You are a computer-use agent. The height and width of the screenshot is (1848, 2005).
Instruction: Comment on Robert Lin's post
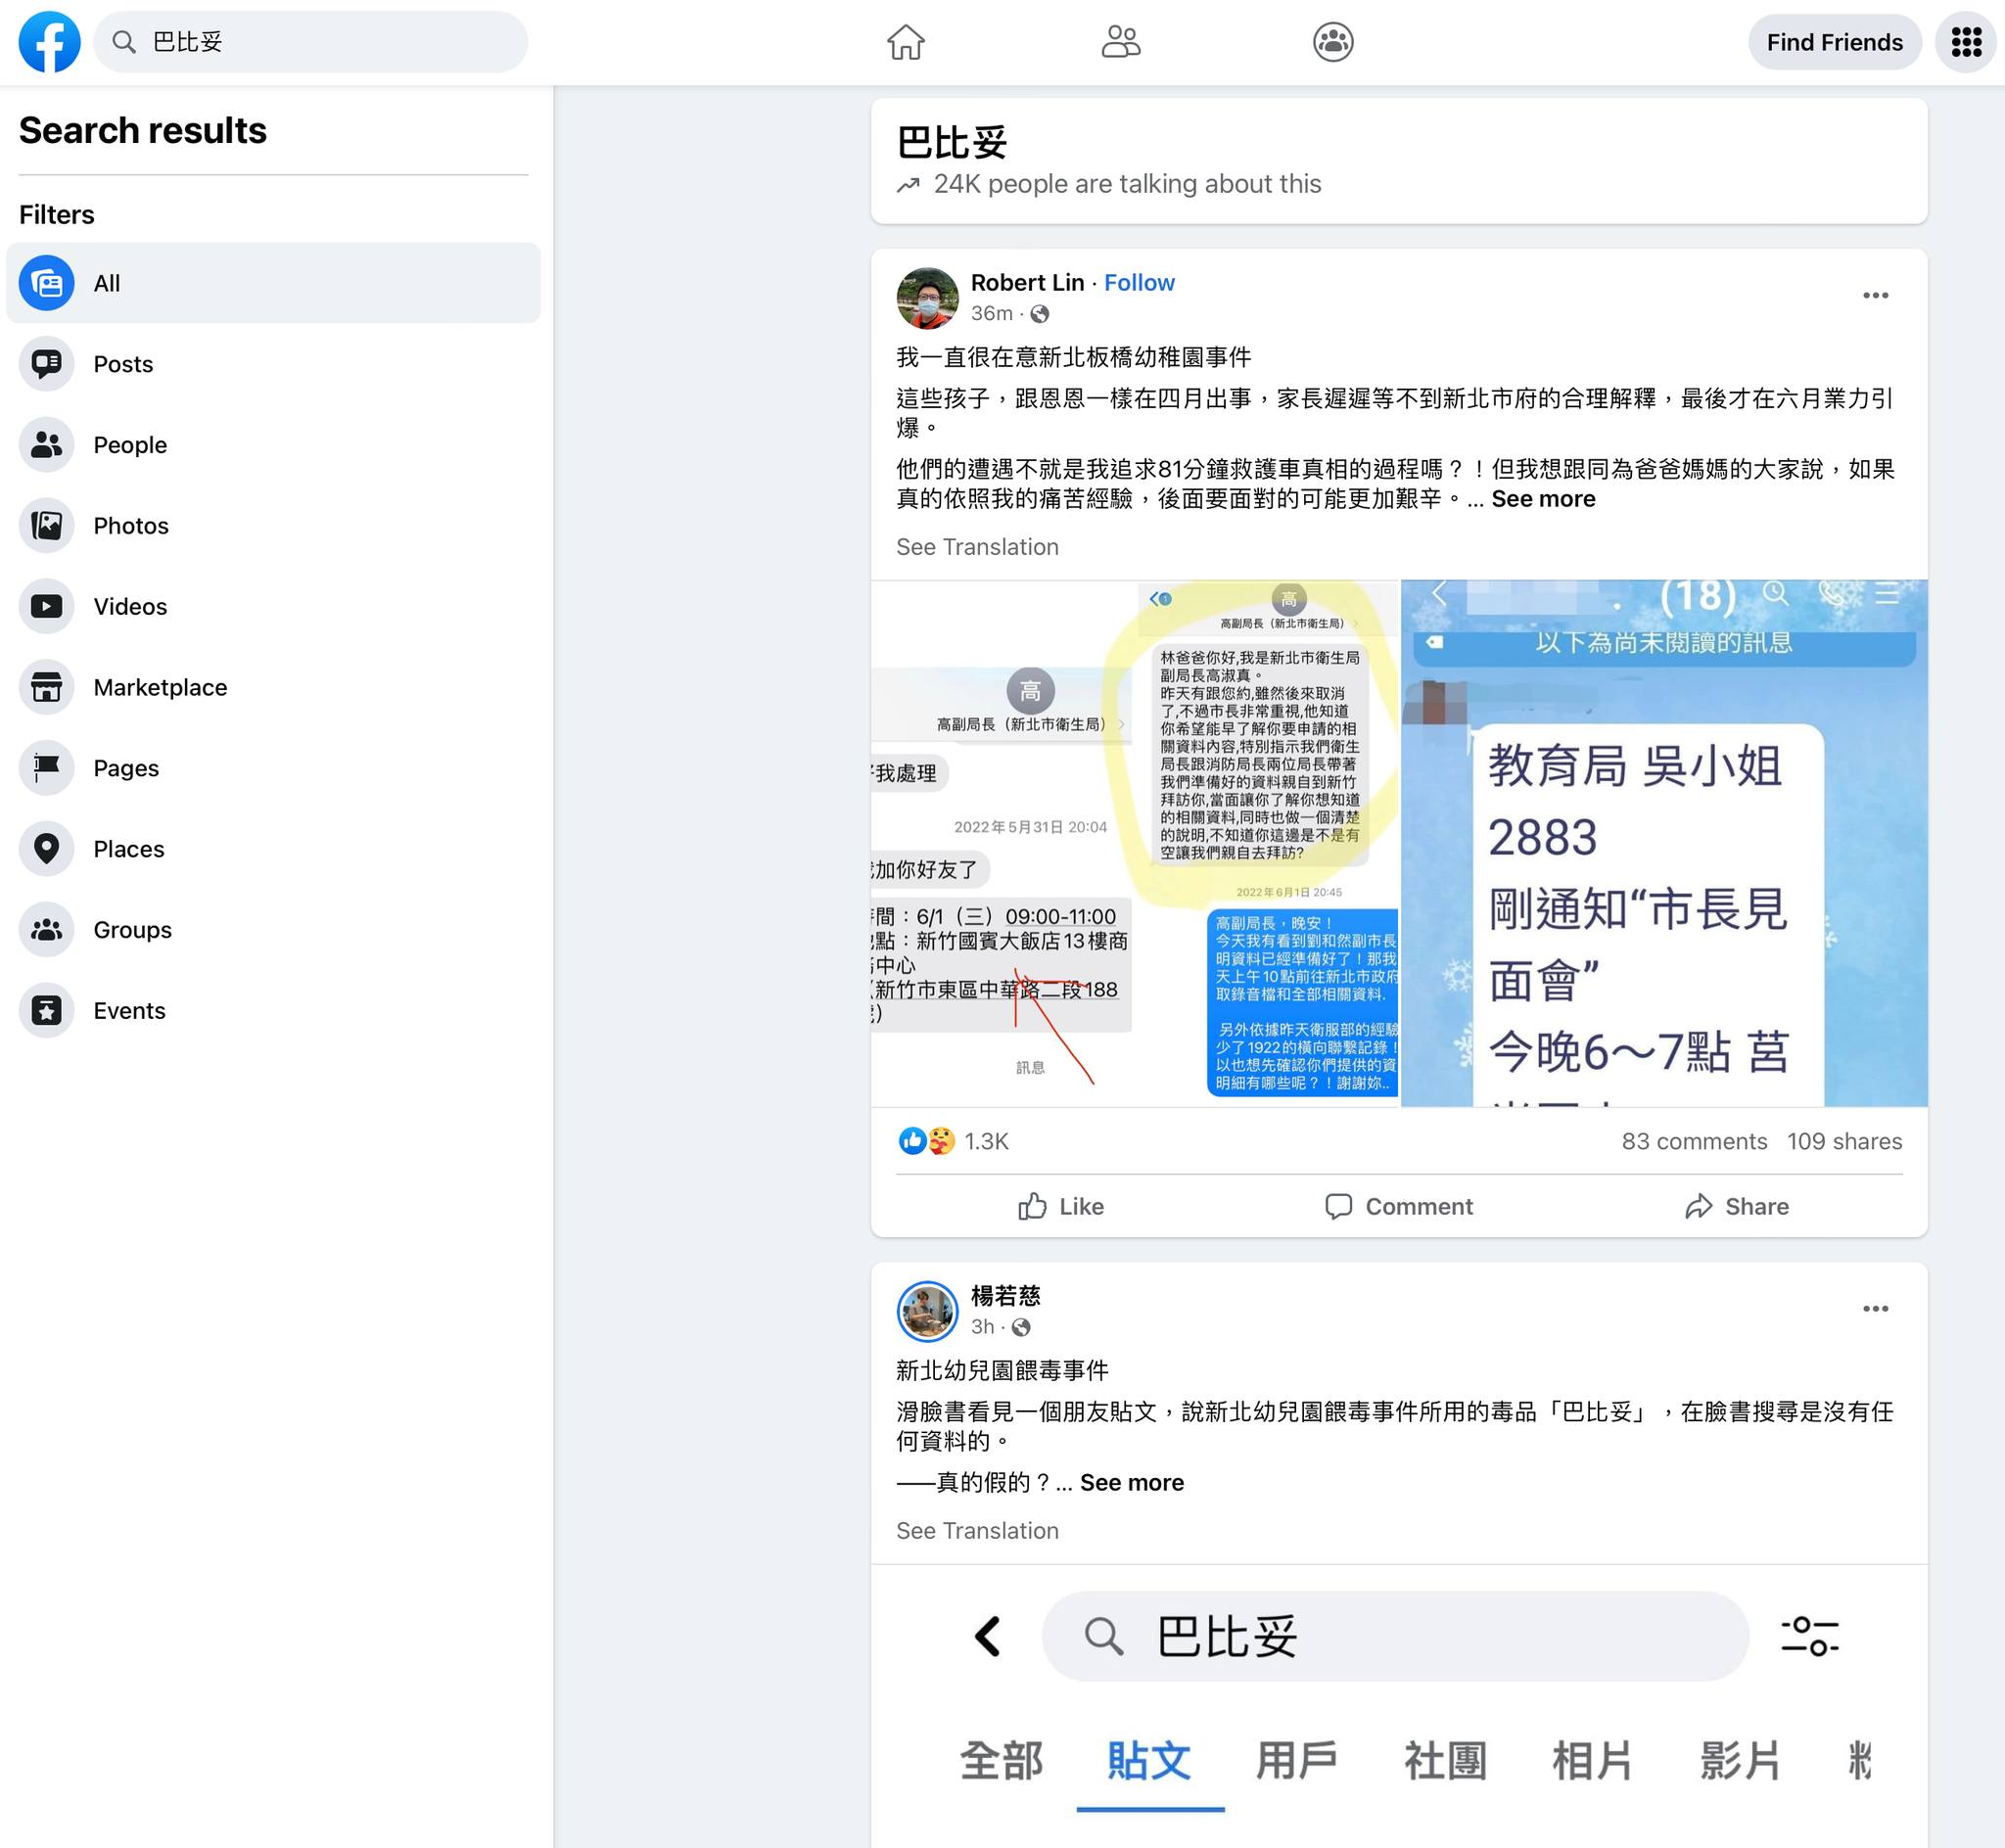coord(1398,1207)
